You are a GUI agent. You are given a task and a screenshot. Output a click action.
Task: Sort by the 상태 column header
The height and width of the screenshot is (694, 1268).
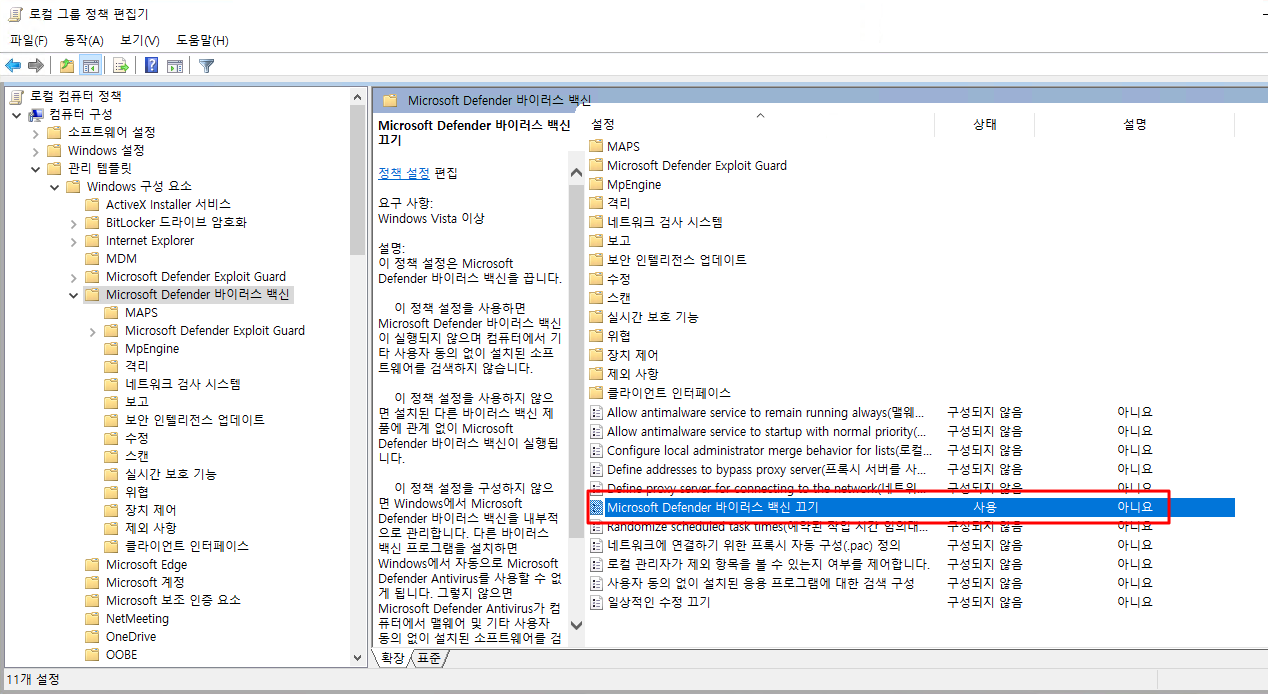tap(985, 124)
